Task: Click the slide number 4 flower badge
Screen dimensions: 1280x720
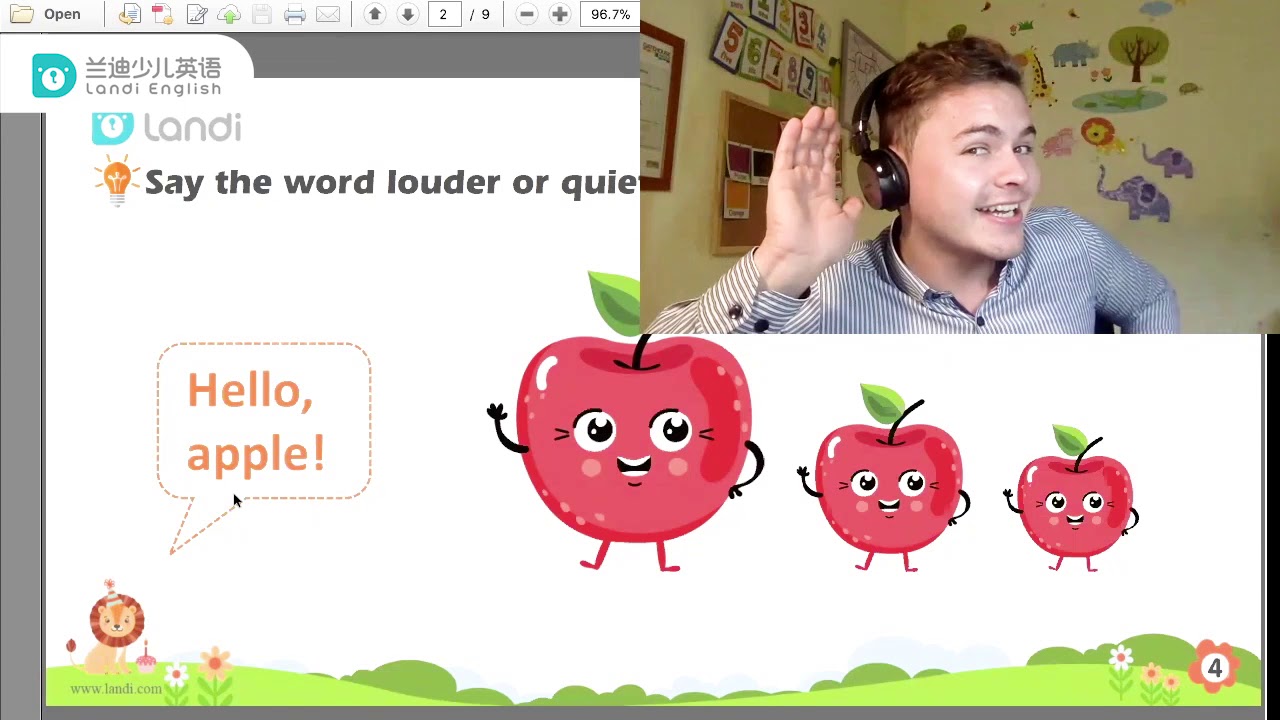Action: click(x=1214, y=668)
